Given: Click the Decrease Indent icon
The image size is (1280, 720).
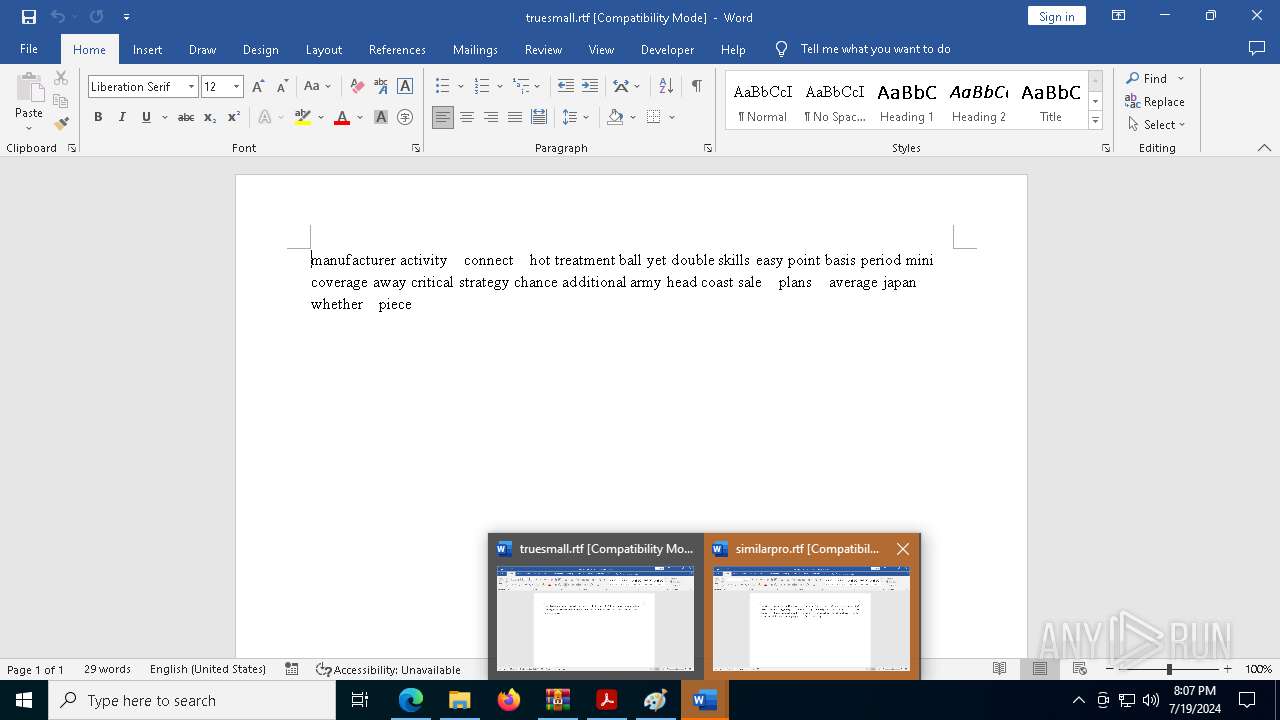Looking at the screenshot, I should [566, 86].
